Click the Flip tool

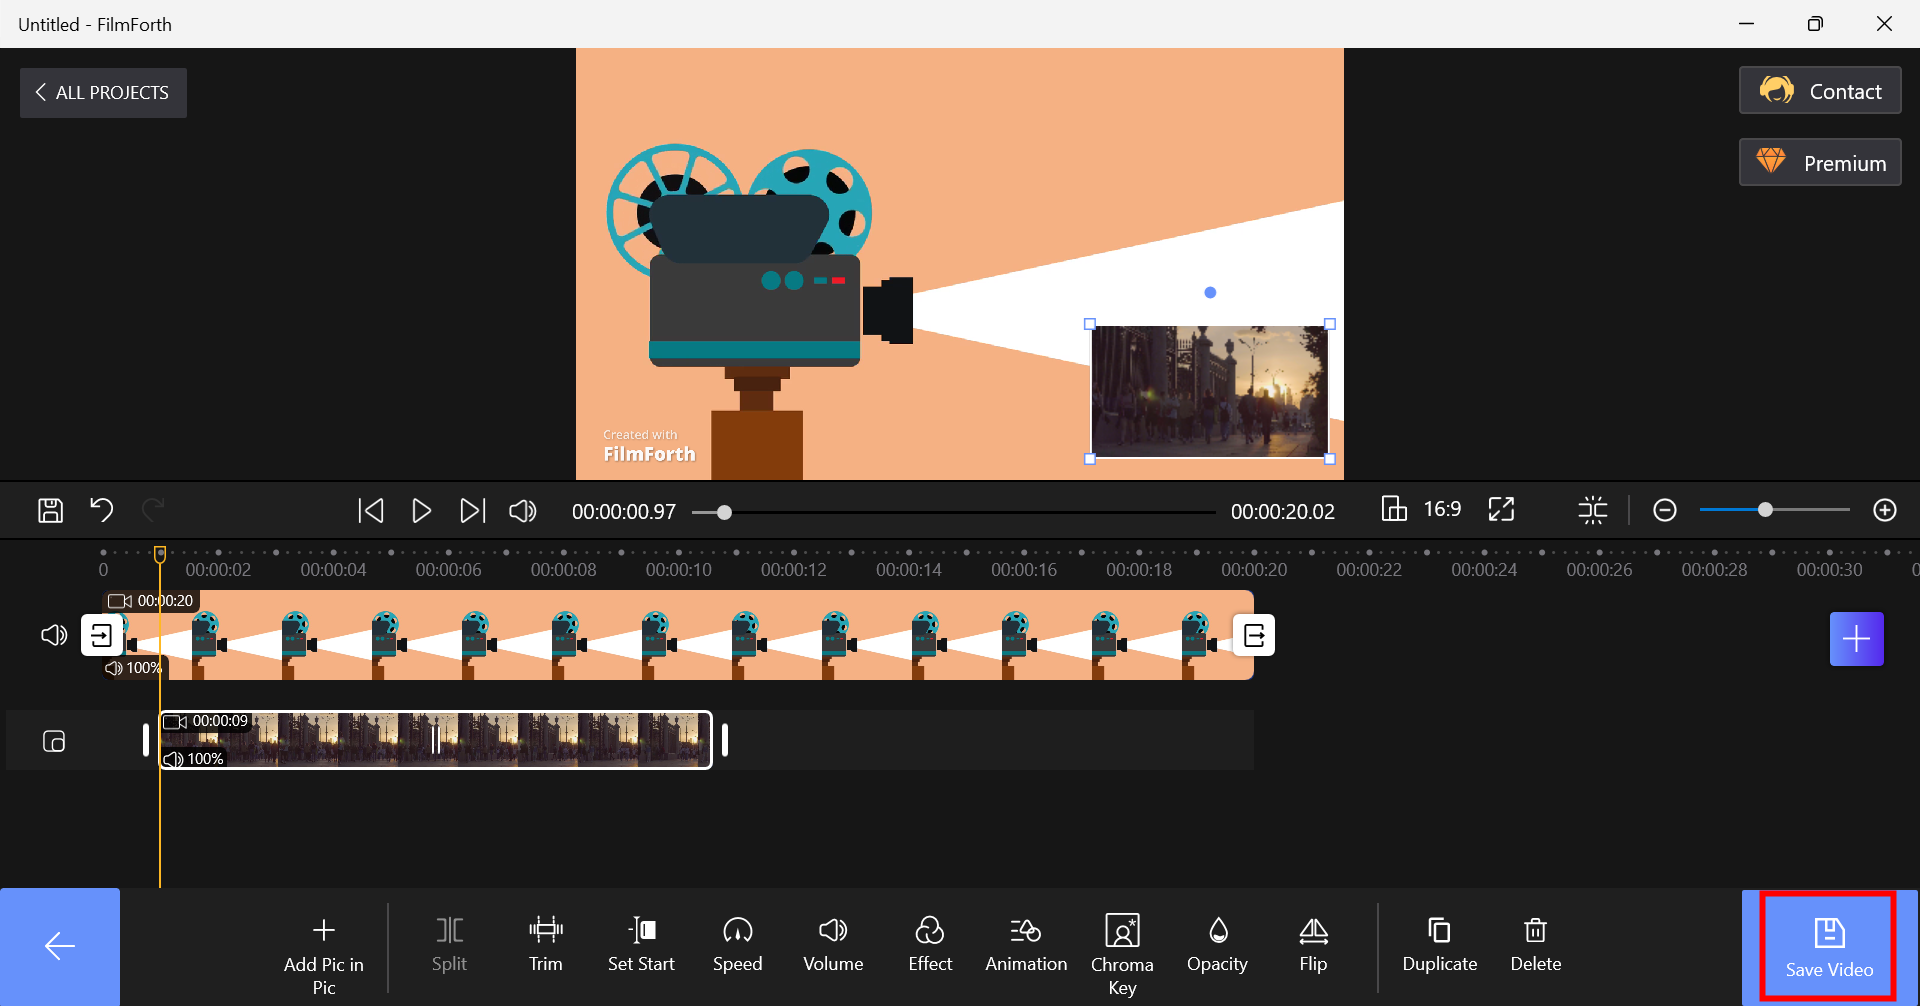coord(1313,946)
